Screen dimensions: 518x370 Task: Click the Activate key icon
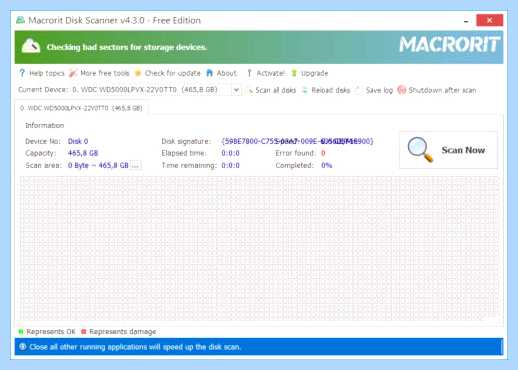point(249,73)
